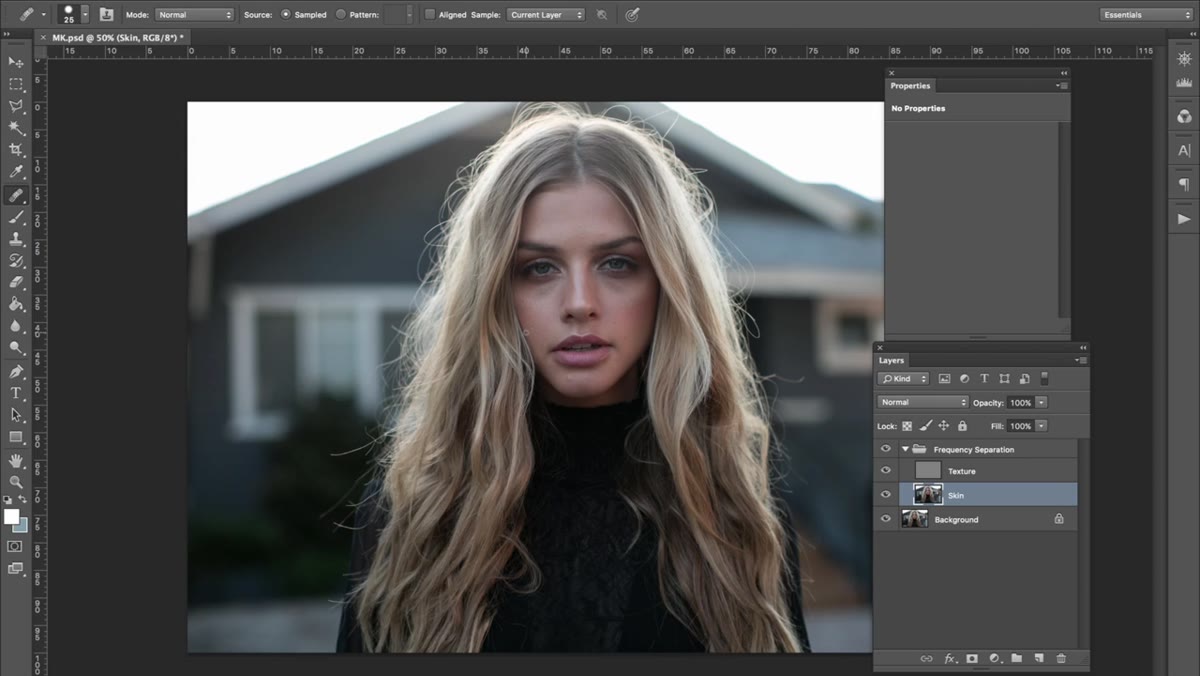
Task: Open the Sample Current Layer dropdown
Action: (x=546, y=15)
